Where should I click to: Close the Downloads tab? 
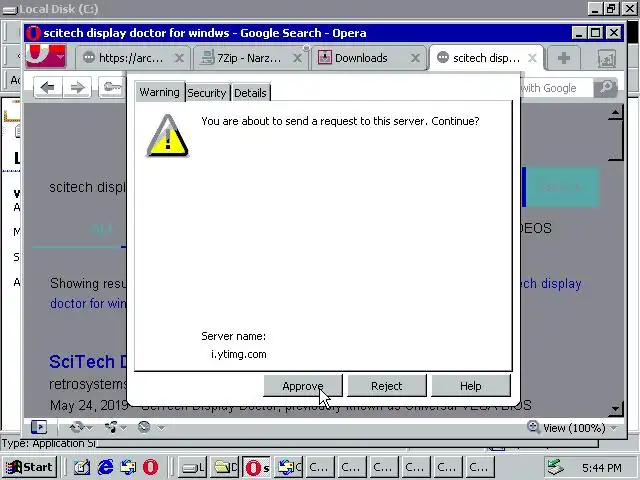415,58
